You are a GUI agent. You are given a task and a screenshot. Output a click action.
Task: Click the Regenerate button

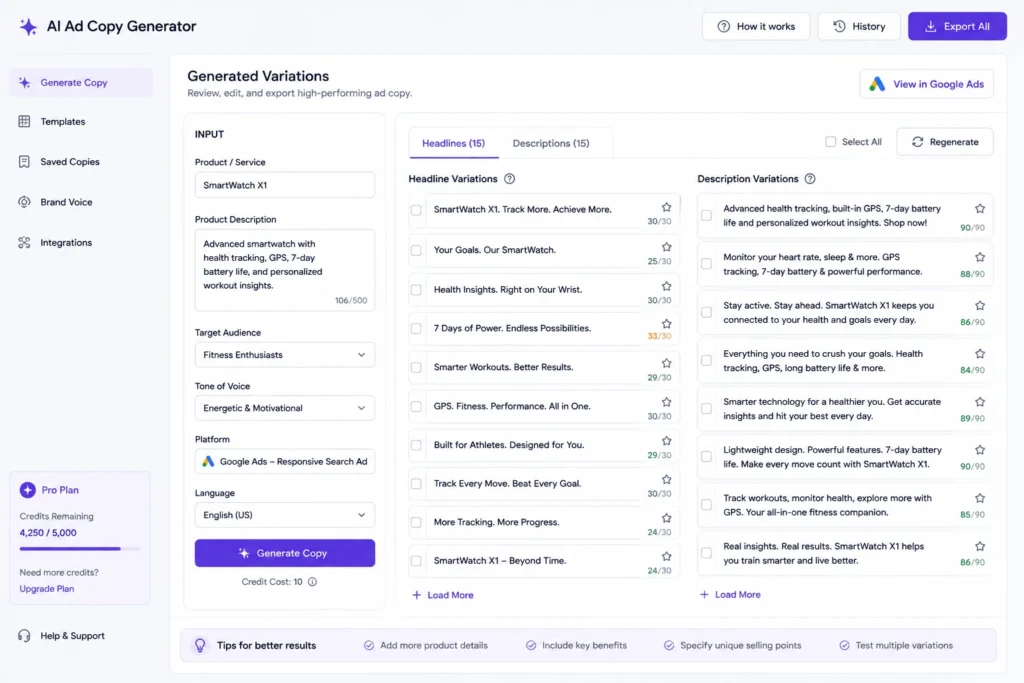point(945,142)
